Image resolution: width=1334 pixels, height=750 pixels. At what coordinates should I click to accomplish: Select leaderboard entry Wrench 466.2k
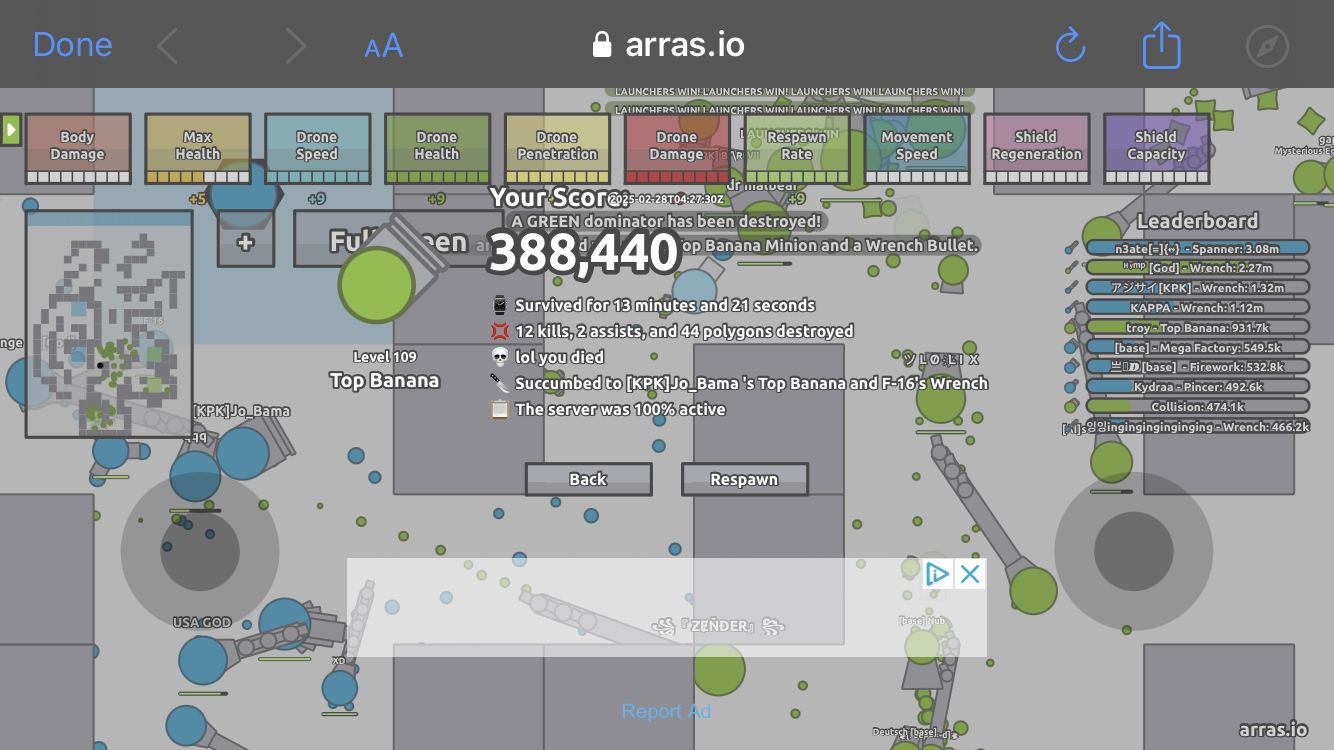pyautogui.click(x=1197, y=427)
